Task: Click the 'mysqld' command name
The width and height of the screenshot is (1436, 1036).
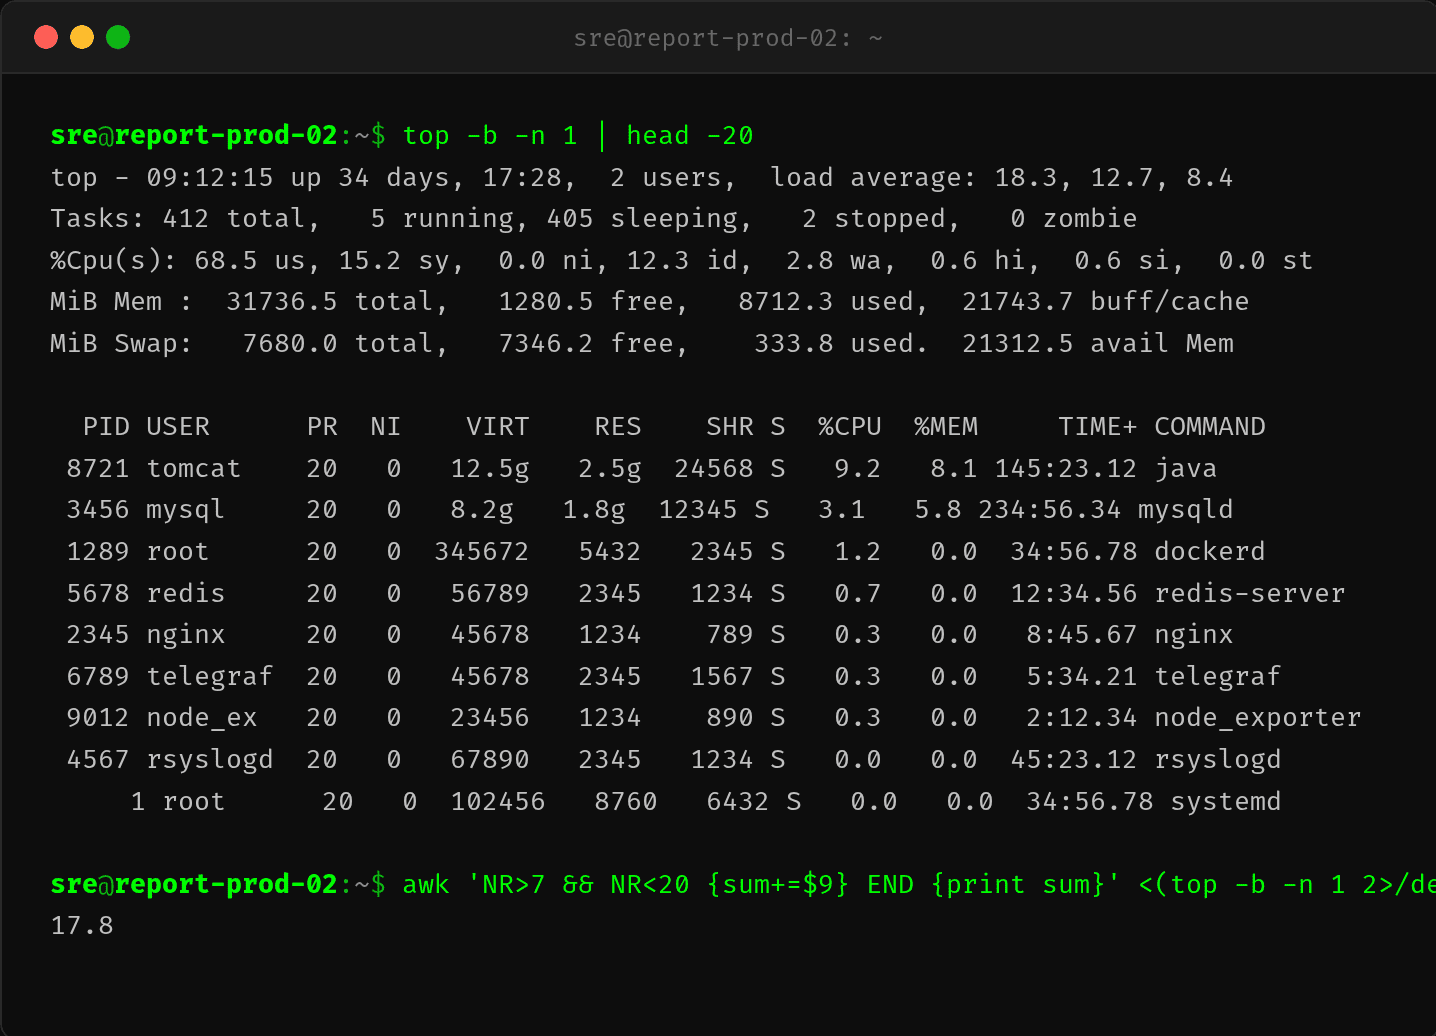Action: [1186, 510]
